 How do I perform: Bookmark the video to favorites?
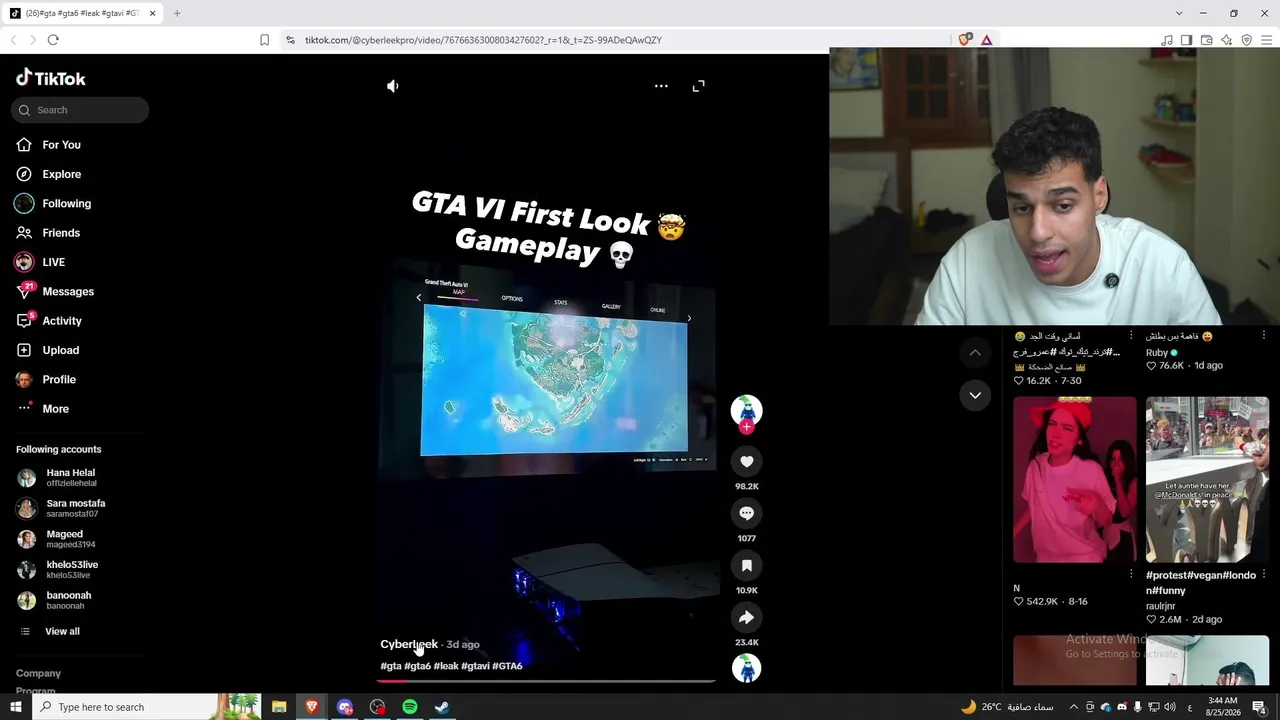click(746, 565)
